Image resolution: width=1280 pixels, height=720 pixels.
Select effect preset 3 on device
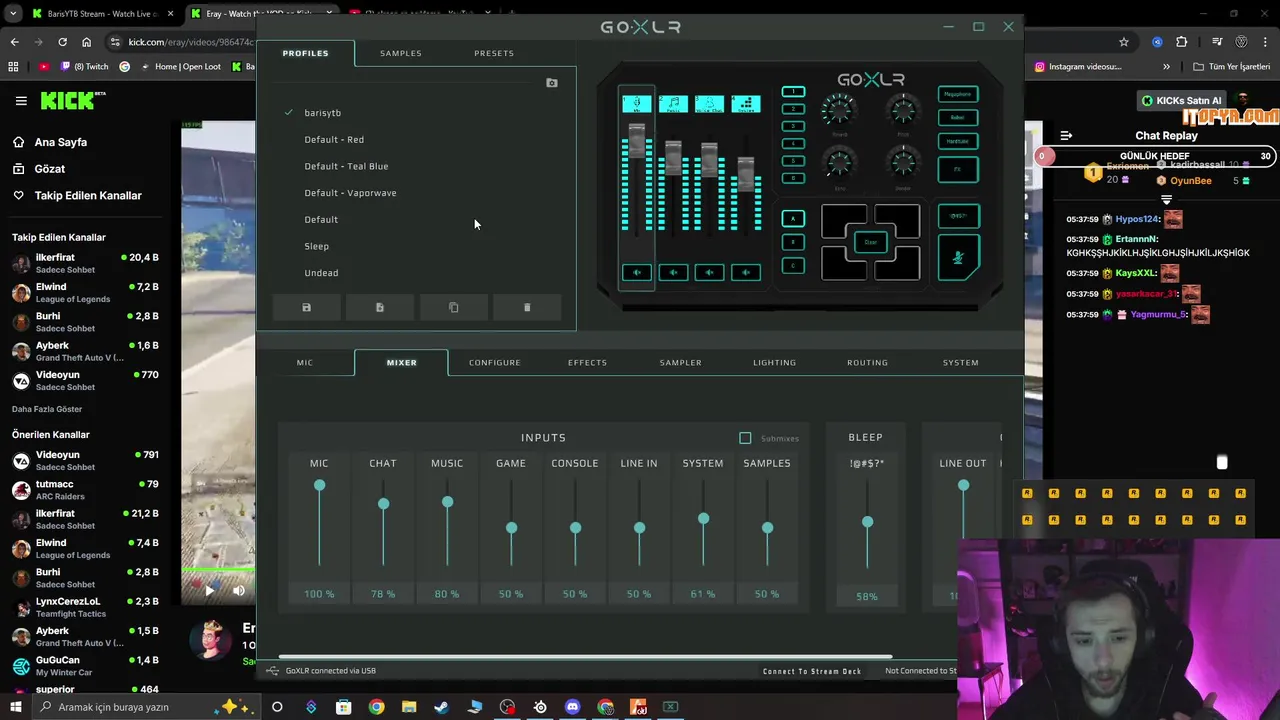(793, 126)
